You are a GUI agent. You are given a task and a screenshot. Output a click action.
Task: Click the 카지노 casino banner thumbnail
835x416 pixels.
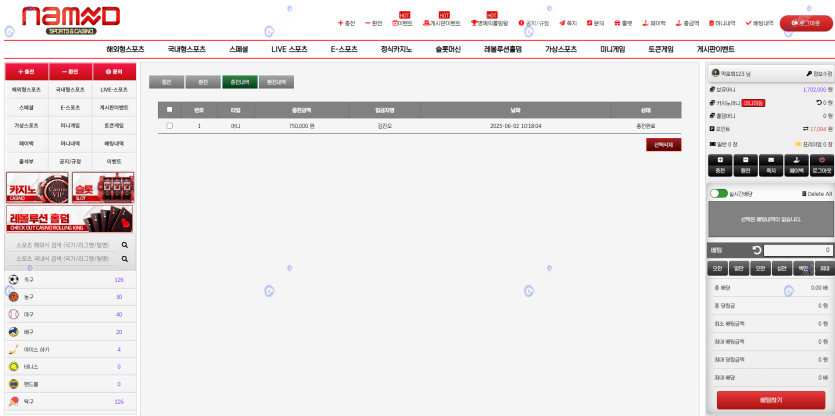click(37, 187)
